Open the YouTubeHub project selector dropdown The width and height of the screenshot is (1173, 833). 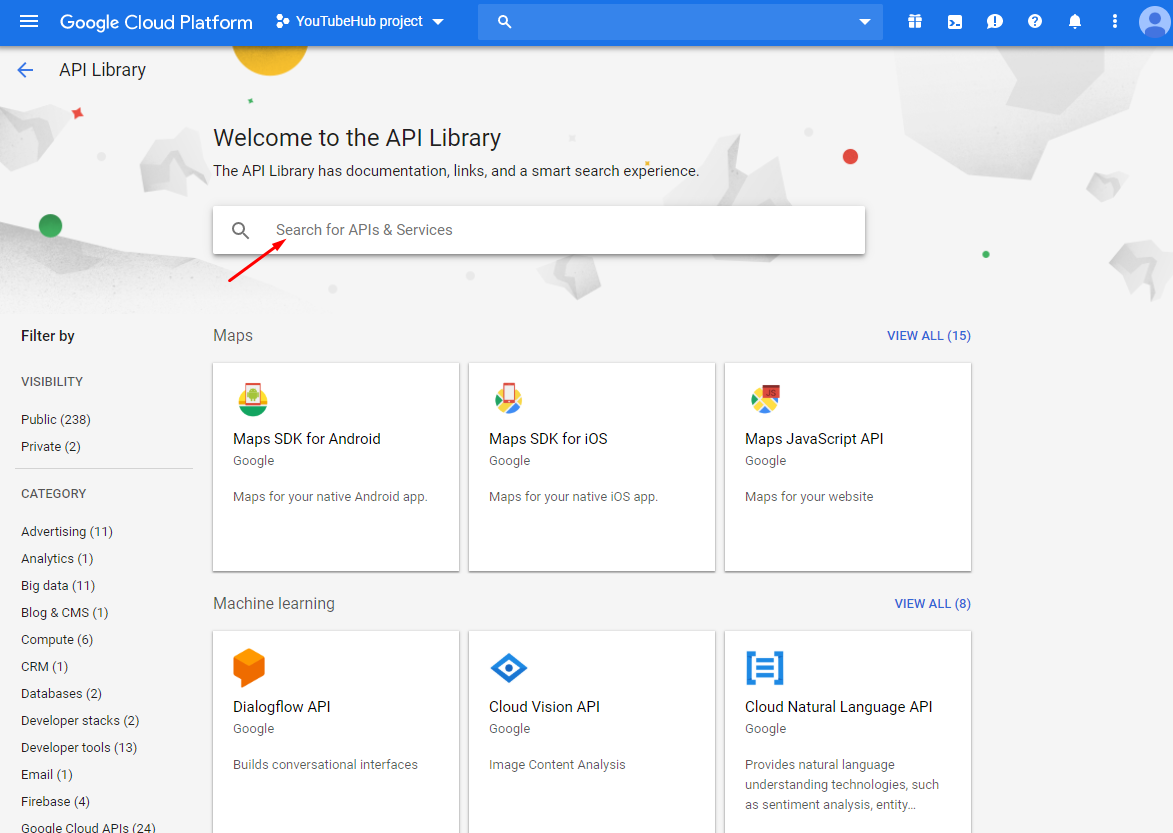coord(360,20)
